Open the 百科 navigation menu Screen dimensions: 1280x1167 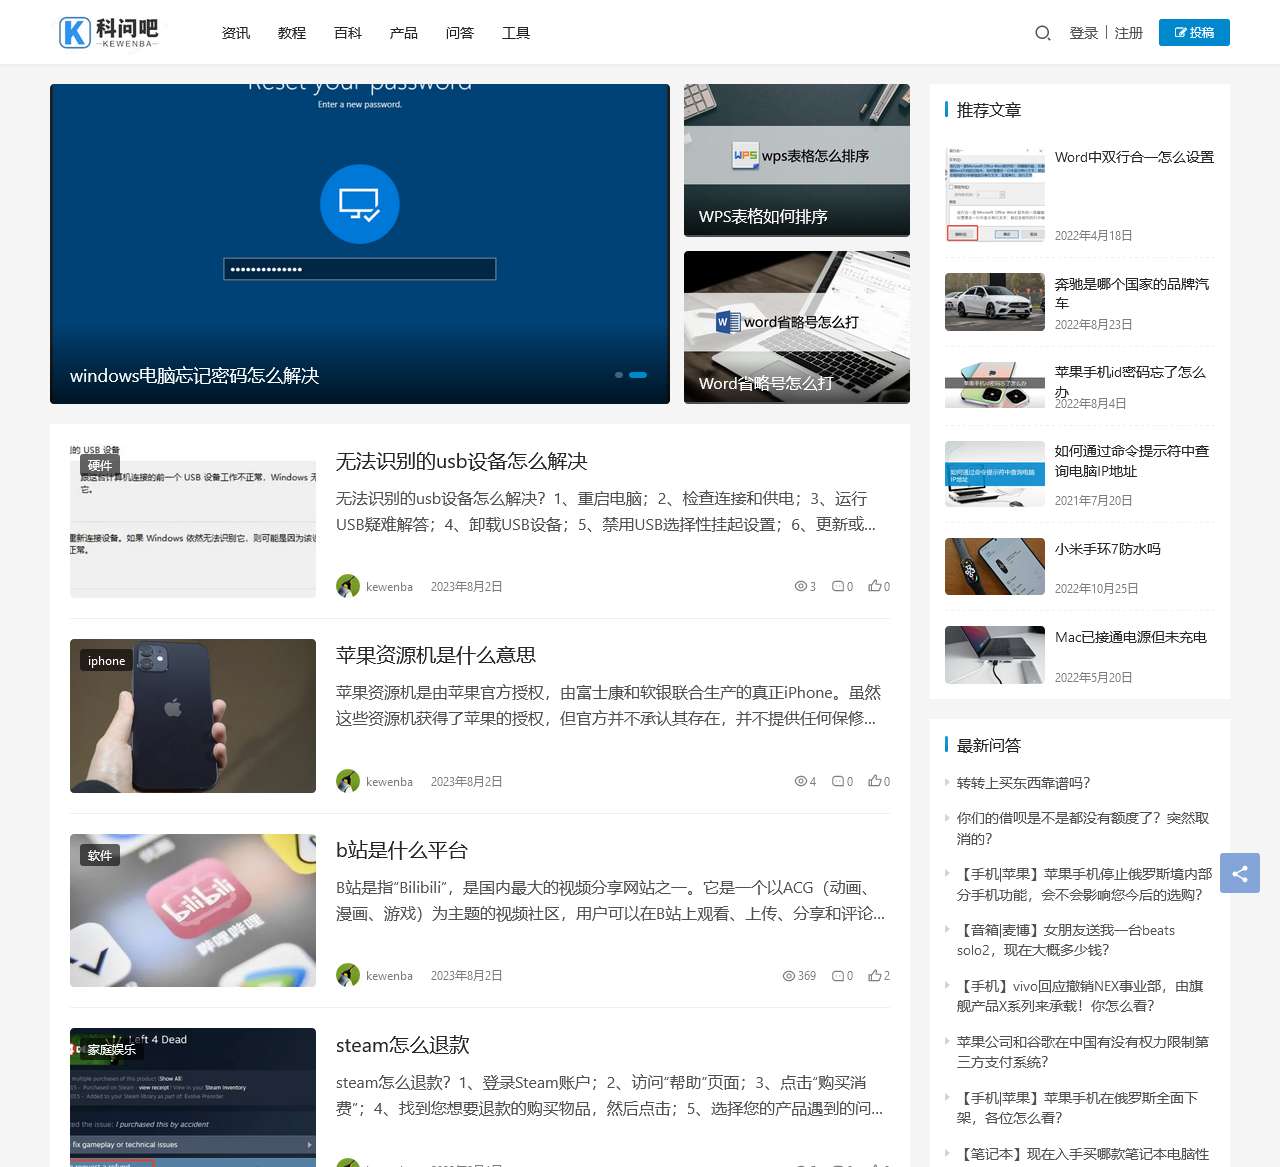coord(348,33)
